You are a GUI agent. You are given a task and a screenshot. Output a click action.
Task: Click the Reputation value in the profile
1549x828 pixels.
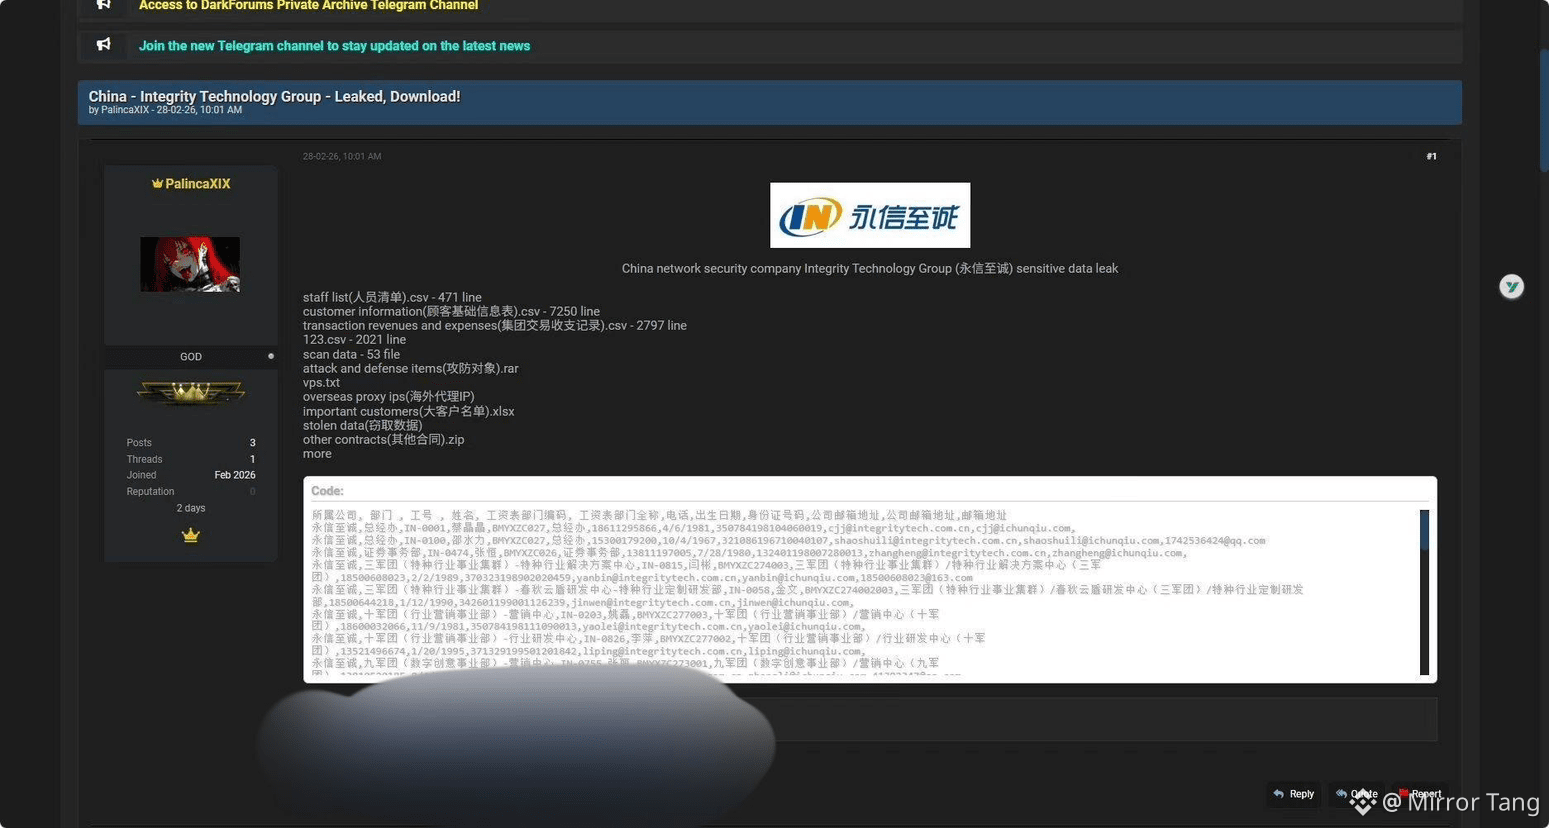(x=252, y=492)
